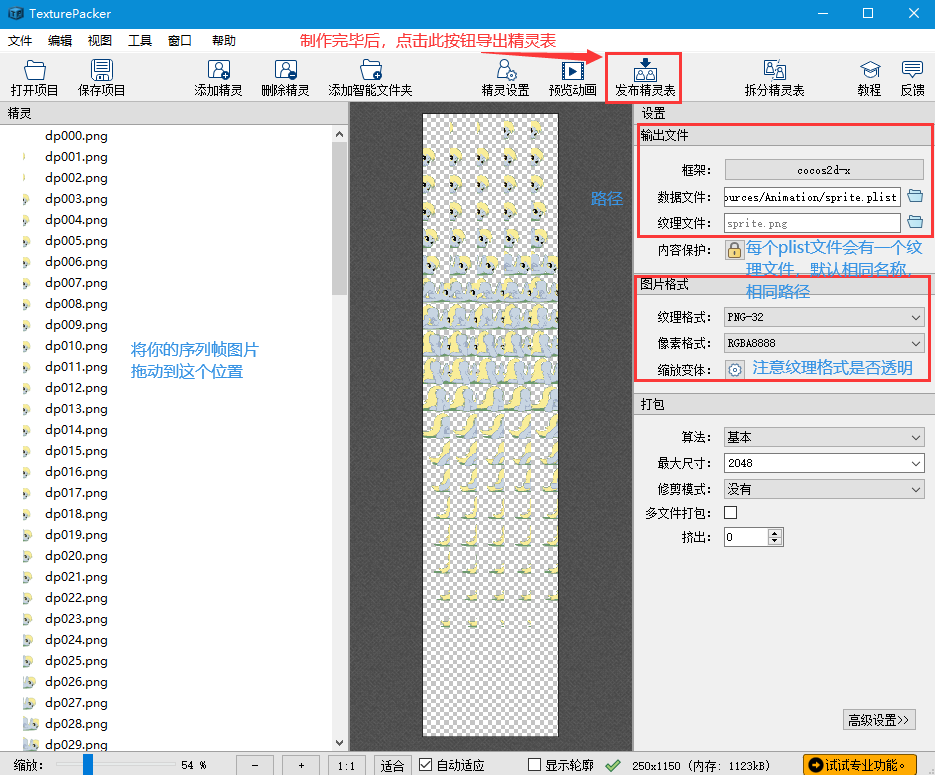Open the 反馈 feedback dialog
The height and width of the screenshot is (775, 935).
pyautogui.click(x=912, y=79)
